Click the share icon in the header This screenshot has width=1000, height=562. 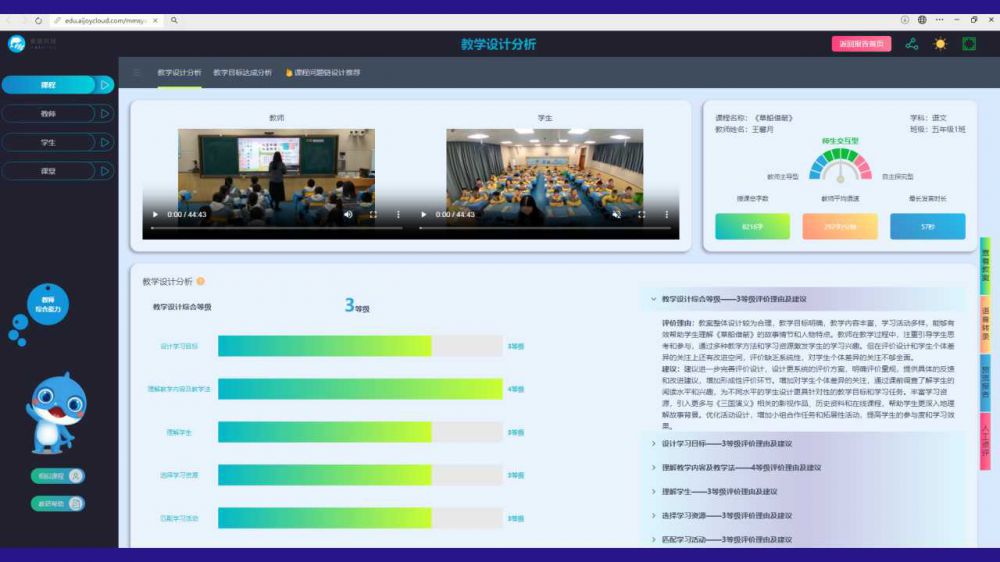click(911, 44)
